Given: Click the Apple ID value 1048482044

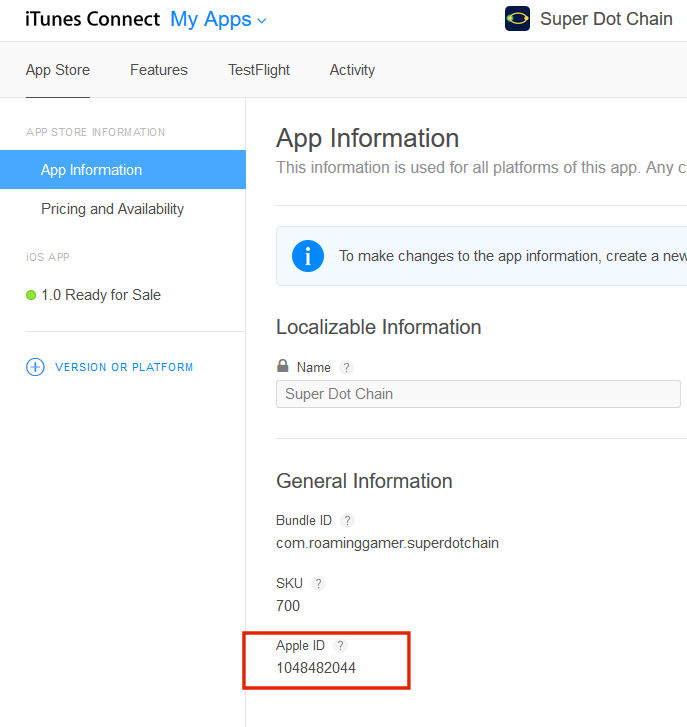Looking at the screenshot, I should click(316, 668).
